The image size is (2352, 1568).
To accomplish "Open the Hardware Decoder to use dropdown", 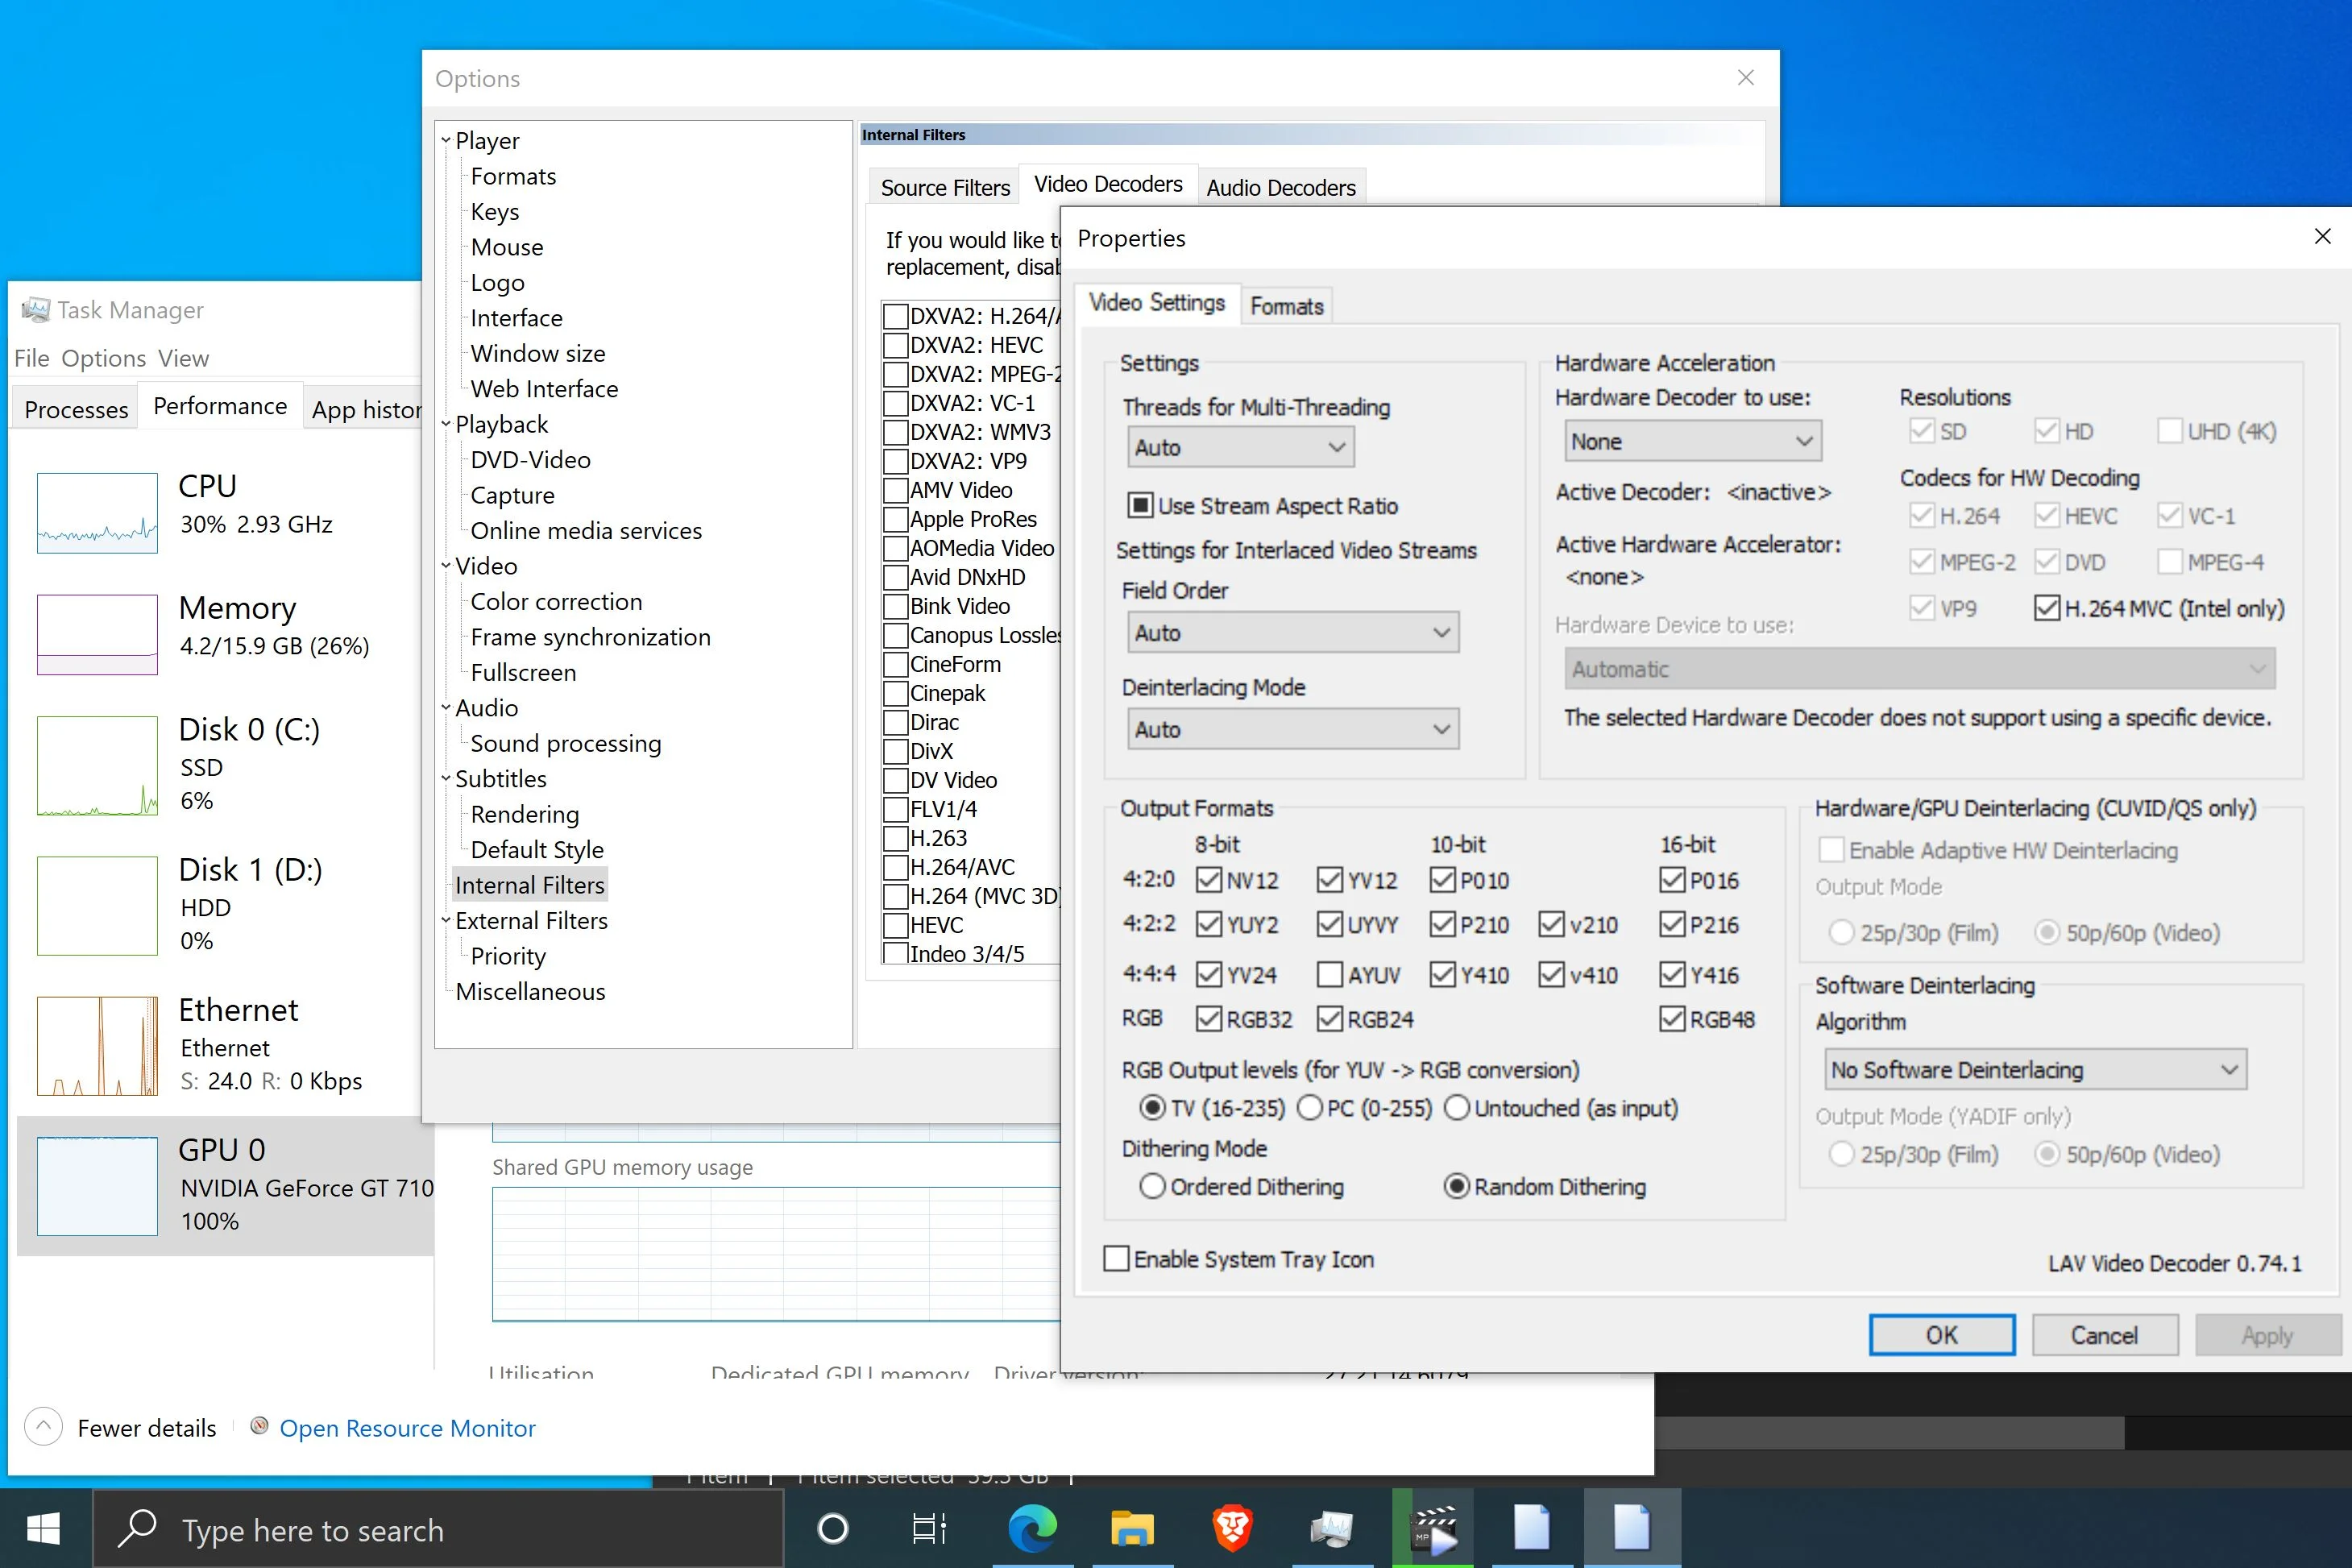I will tap(1692, 441).
